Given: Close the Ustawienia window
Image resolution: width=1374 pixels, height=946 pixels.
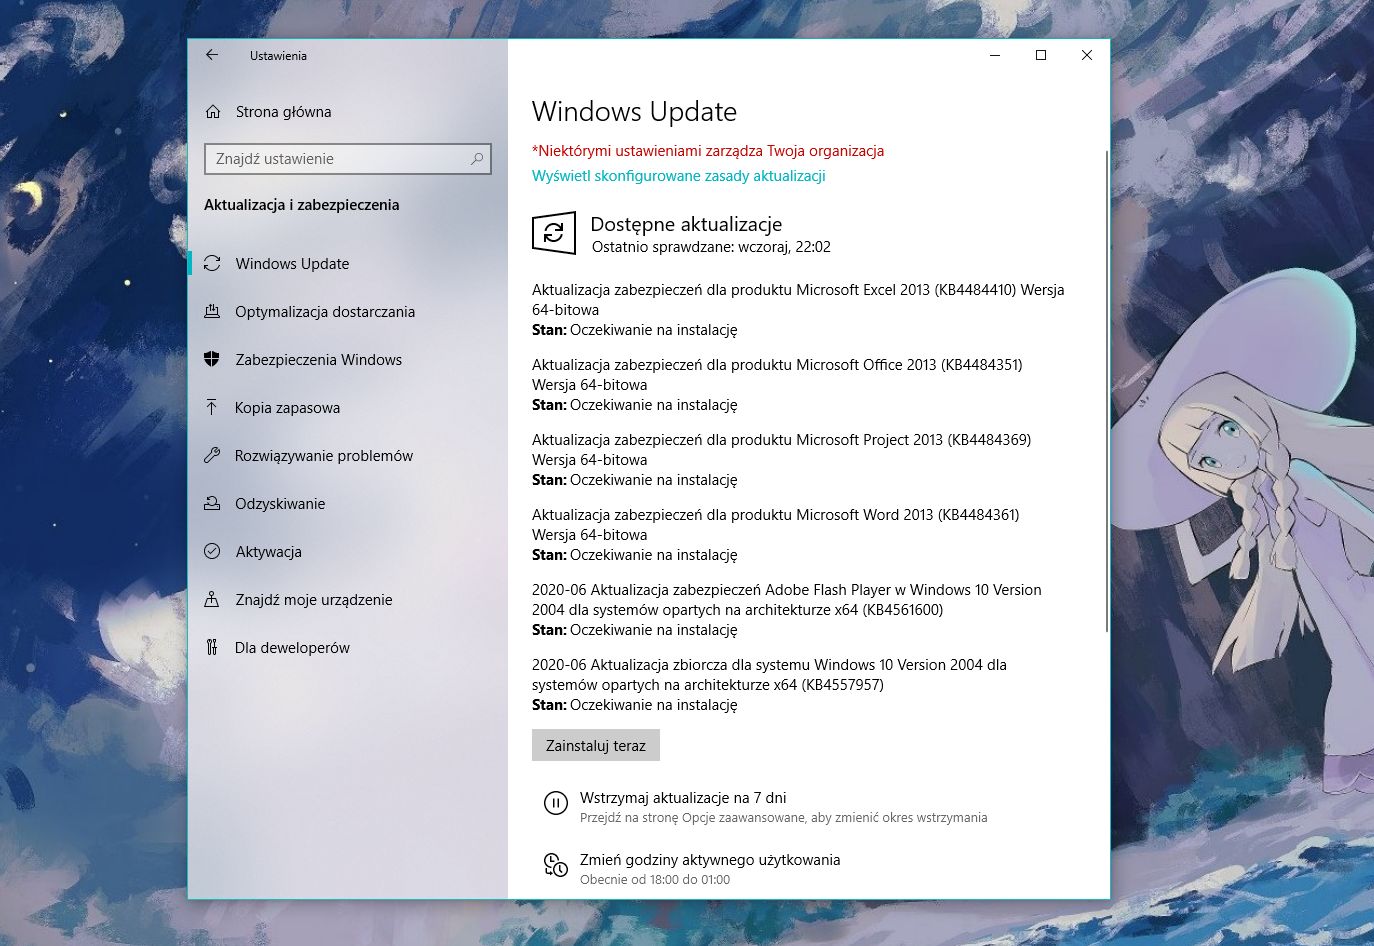Looking at the screenshot, I should click(1087, 55).
